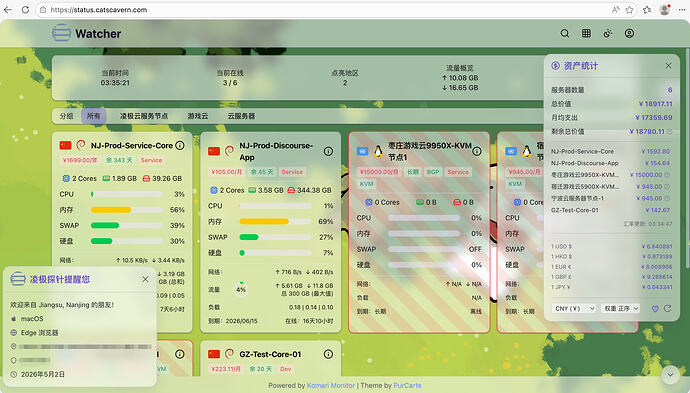Viewport: 690px width, 393px height.
Task: Open browser profile avatar
Action: [664, 10]
